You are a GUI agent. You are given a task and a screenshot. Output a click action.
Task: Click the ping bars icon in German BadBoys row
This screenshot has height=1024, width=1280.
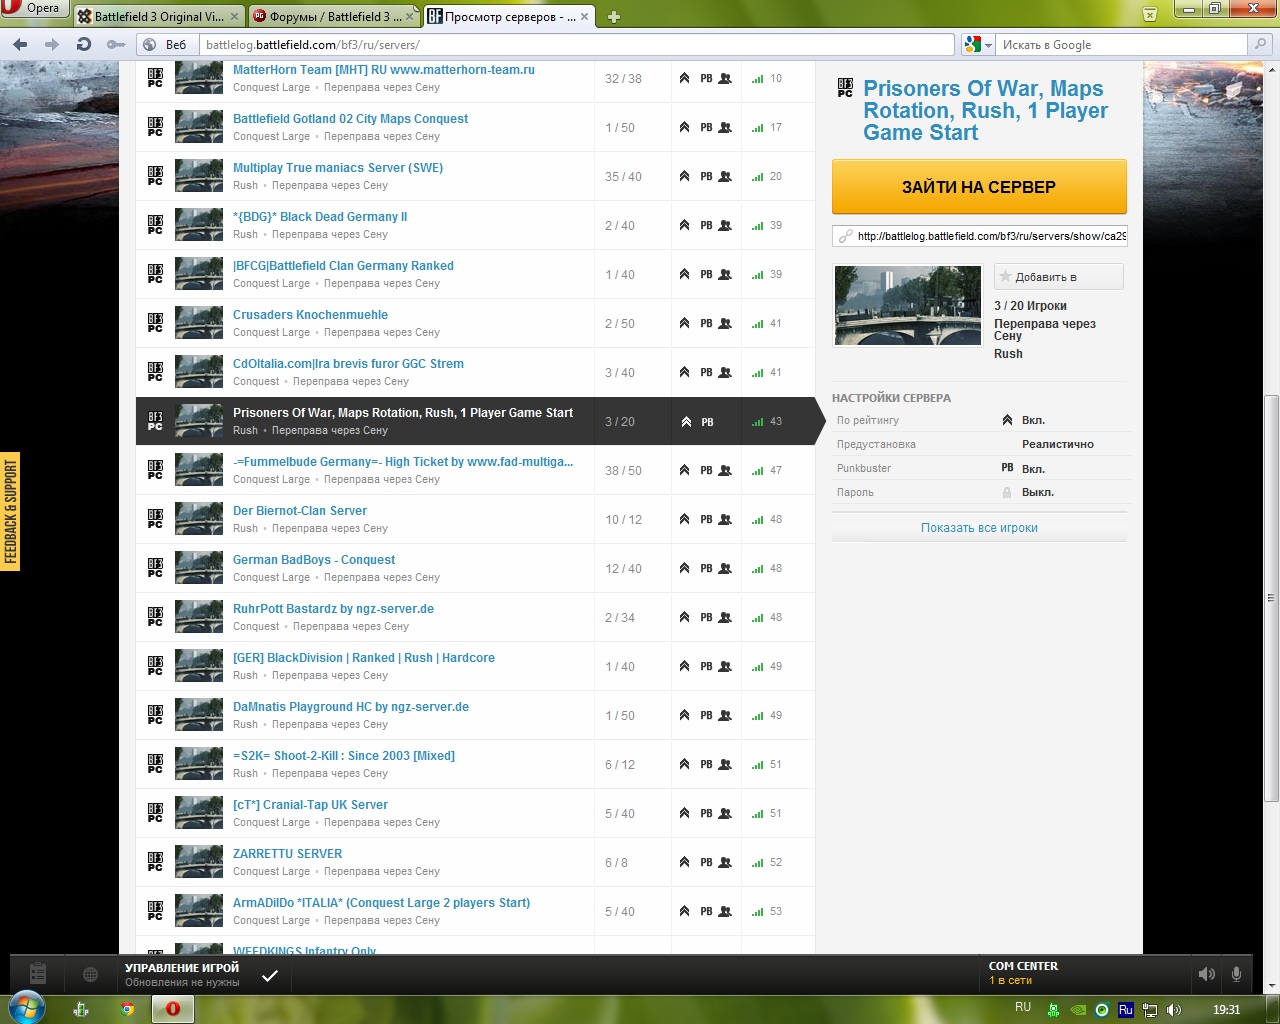[757, 568]
